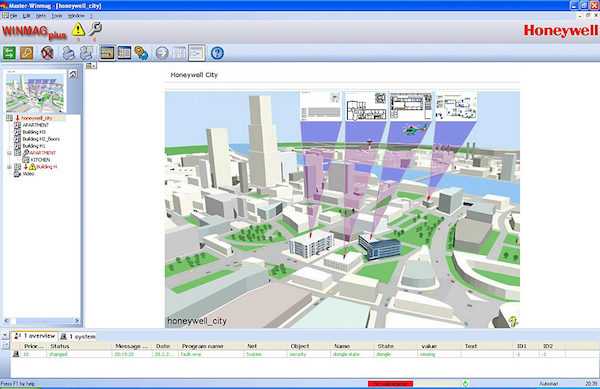Click the list view window icon
The height and width of the screenshot is (389, 600).
pos(124,53)
